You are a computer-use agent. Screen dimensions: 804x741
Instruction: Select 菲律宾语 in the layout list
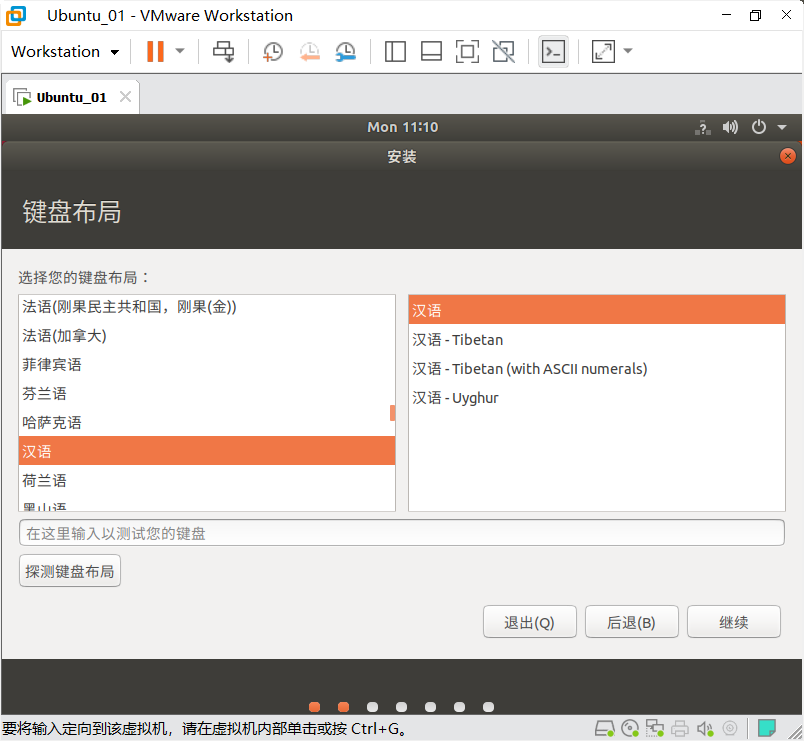pyautogui.click(x=207, y=365)
